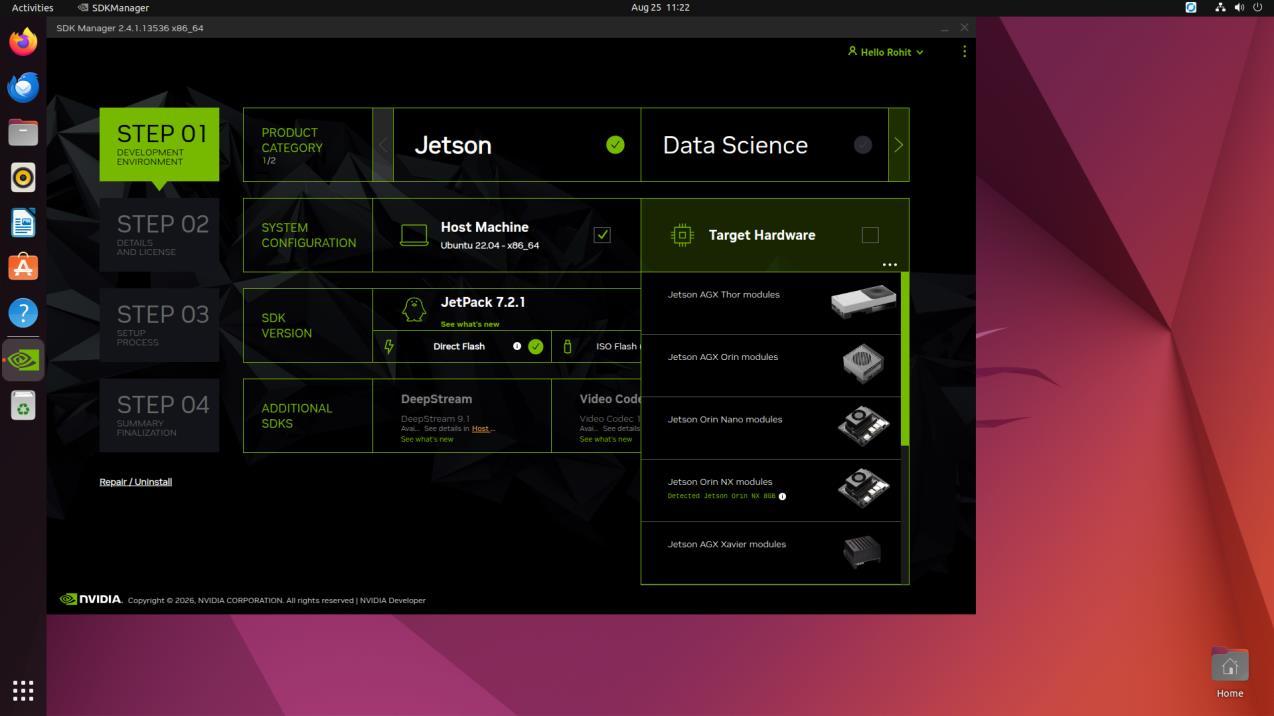Click the volume icon in top bar
The height and width of the screenshot is (716, 1274).
pyautogui.click(x=1239, y=7)
